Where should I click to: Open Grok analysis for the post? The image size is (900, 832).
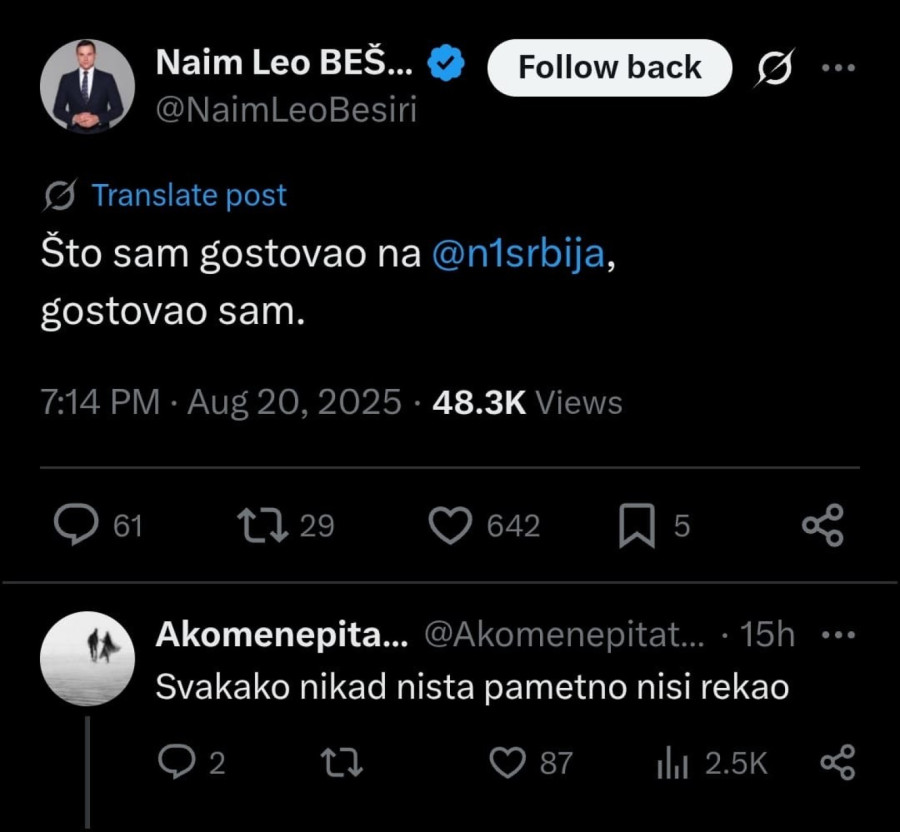point(772,67)
